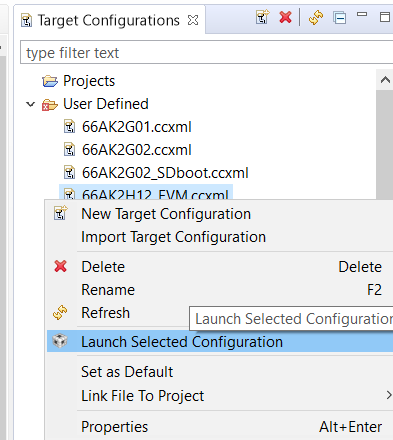The height and width of the screenshot is (440, 393).
Task: Choose Properties from the context menu
Action: tap(220, 427)
